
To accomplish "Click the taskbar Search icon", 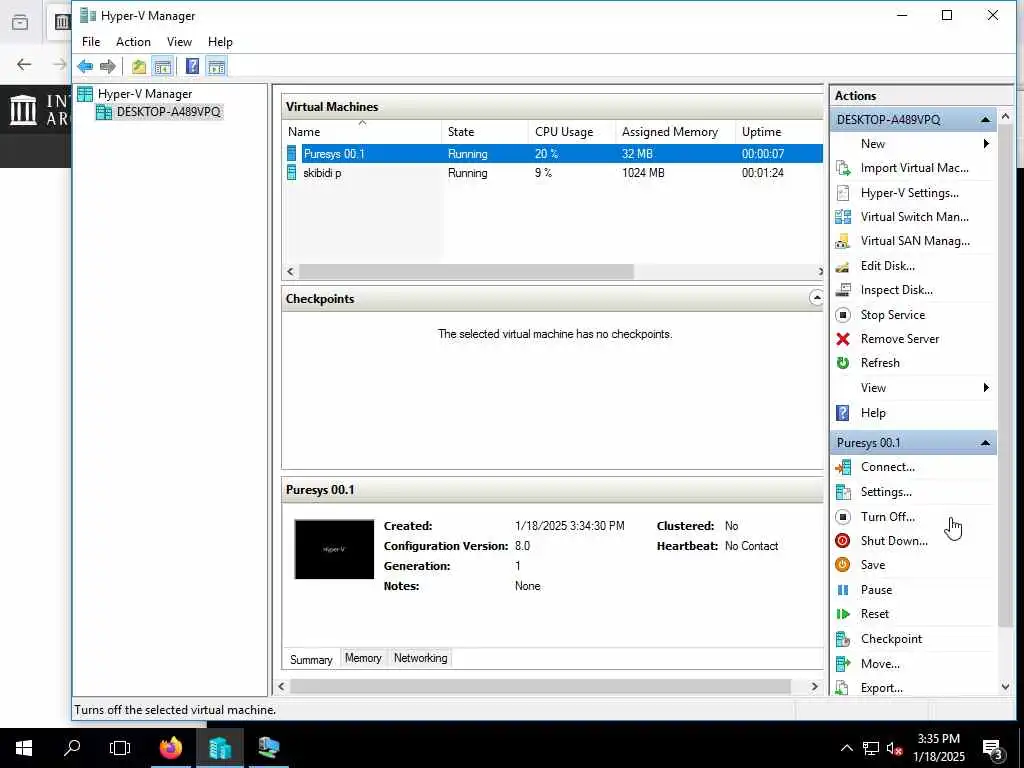I will click(x=72, y=748).
